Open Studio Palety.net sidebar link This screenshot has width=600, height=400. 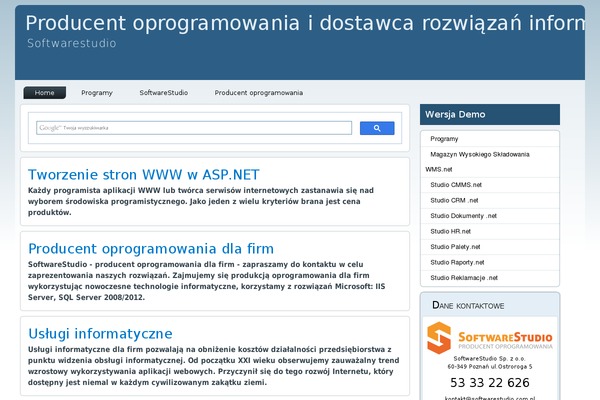click(x=455, y=247)
